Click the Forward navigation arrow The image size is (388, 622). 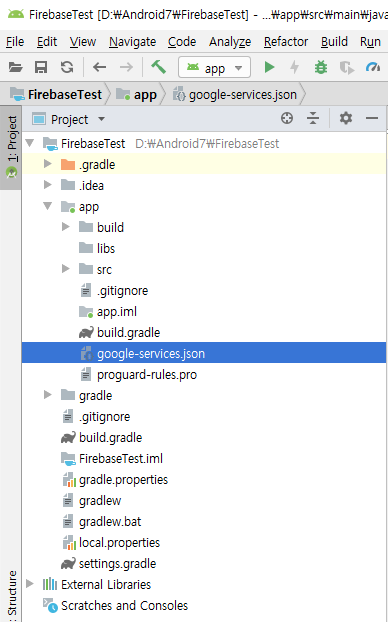(x=126, y=67)
